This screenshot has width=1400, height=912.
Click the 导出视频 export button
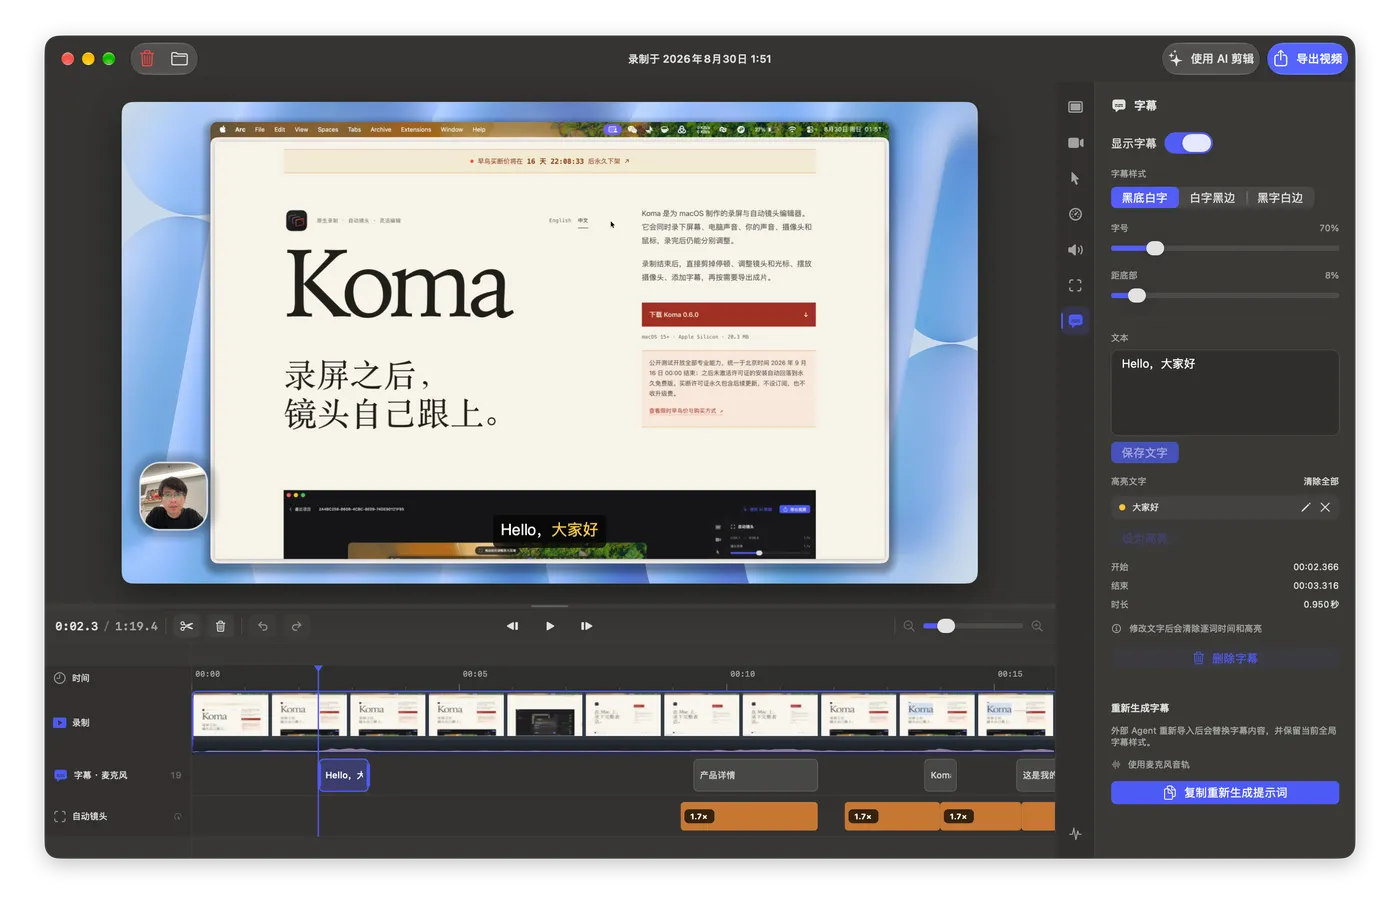click(1309, 59)
